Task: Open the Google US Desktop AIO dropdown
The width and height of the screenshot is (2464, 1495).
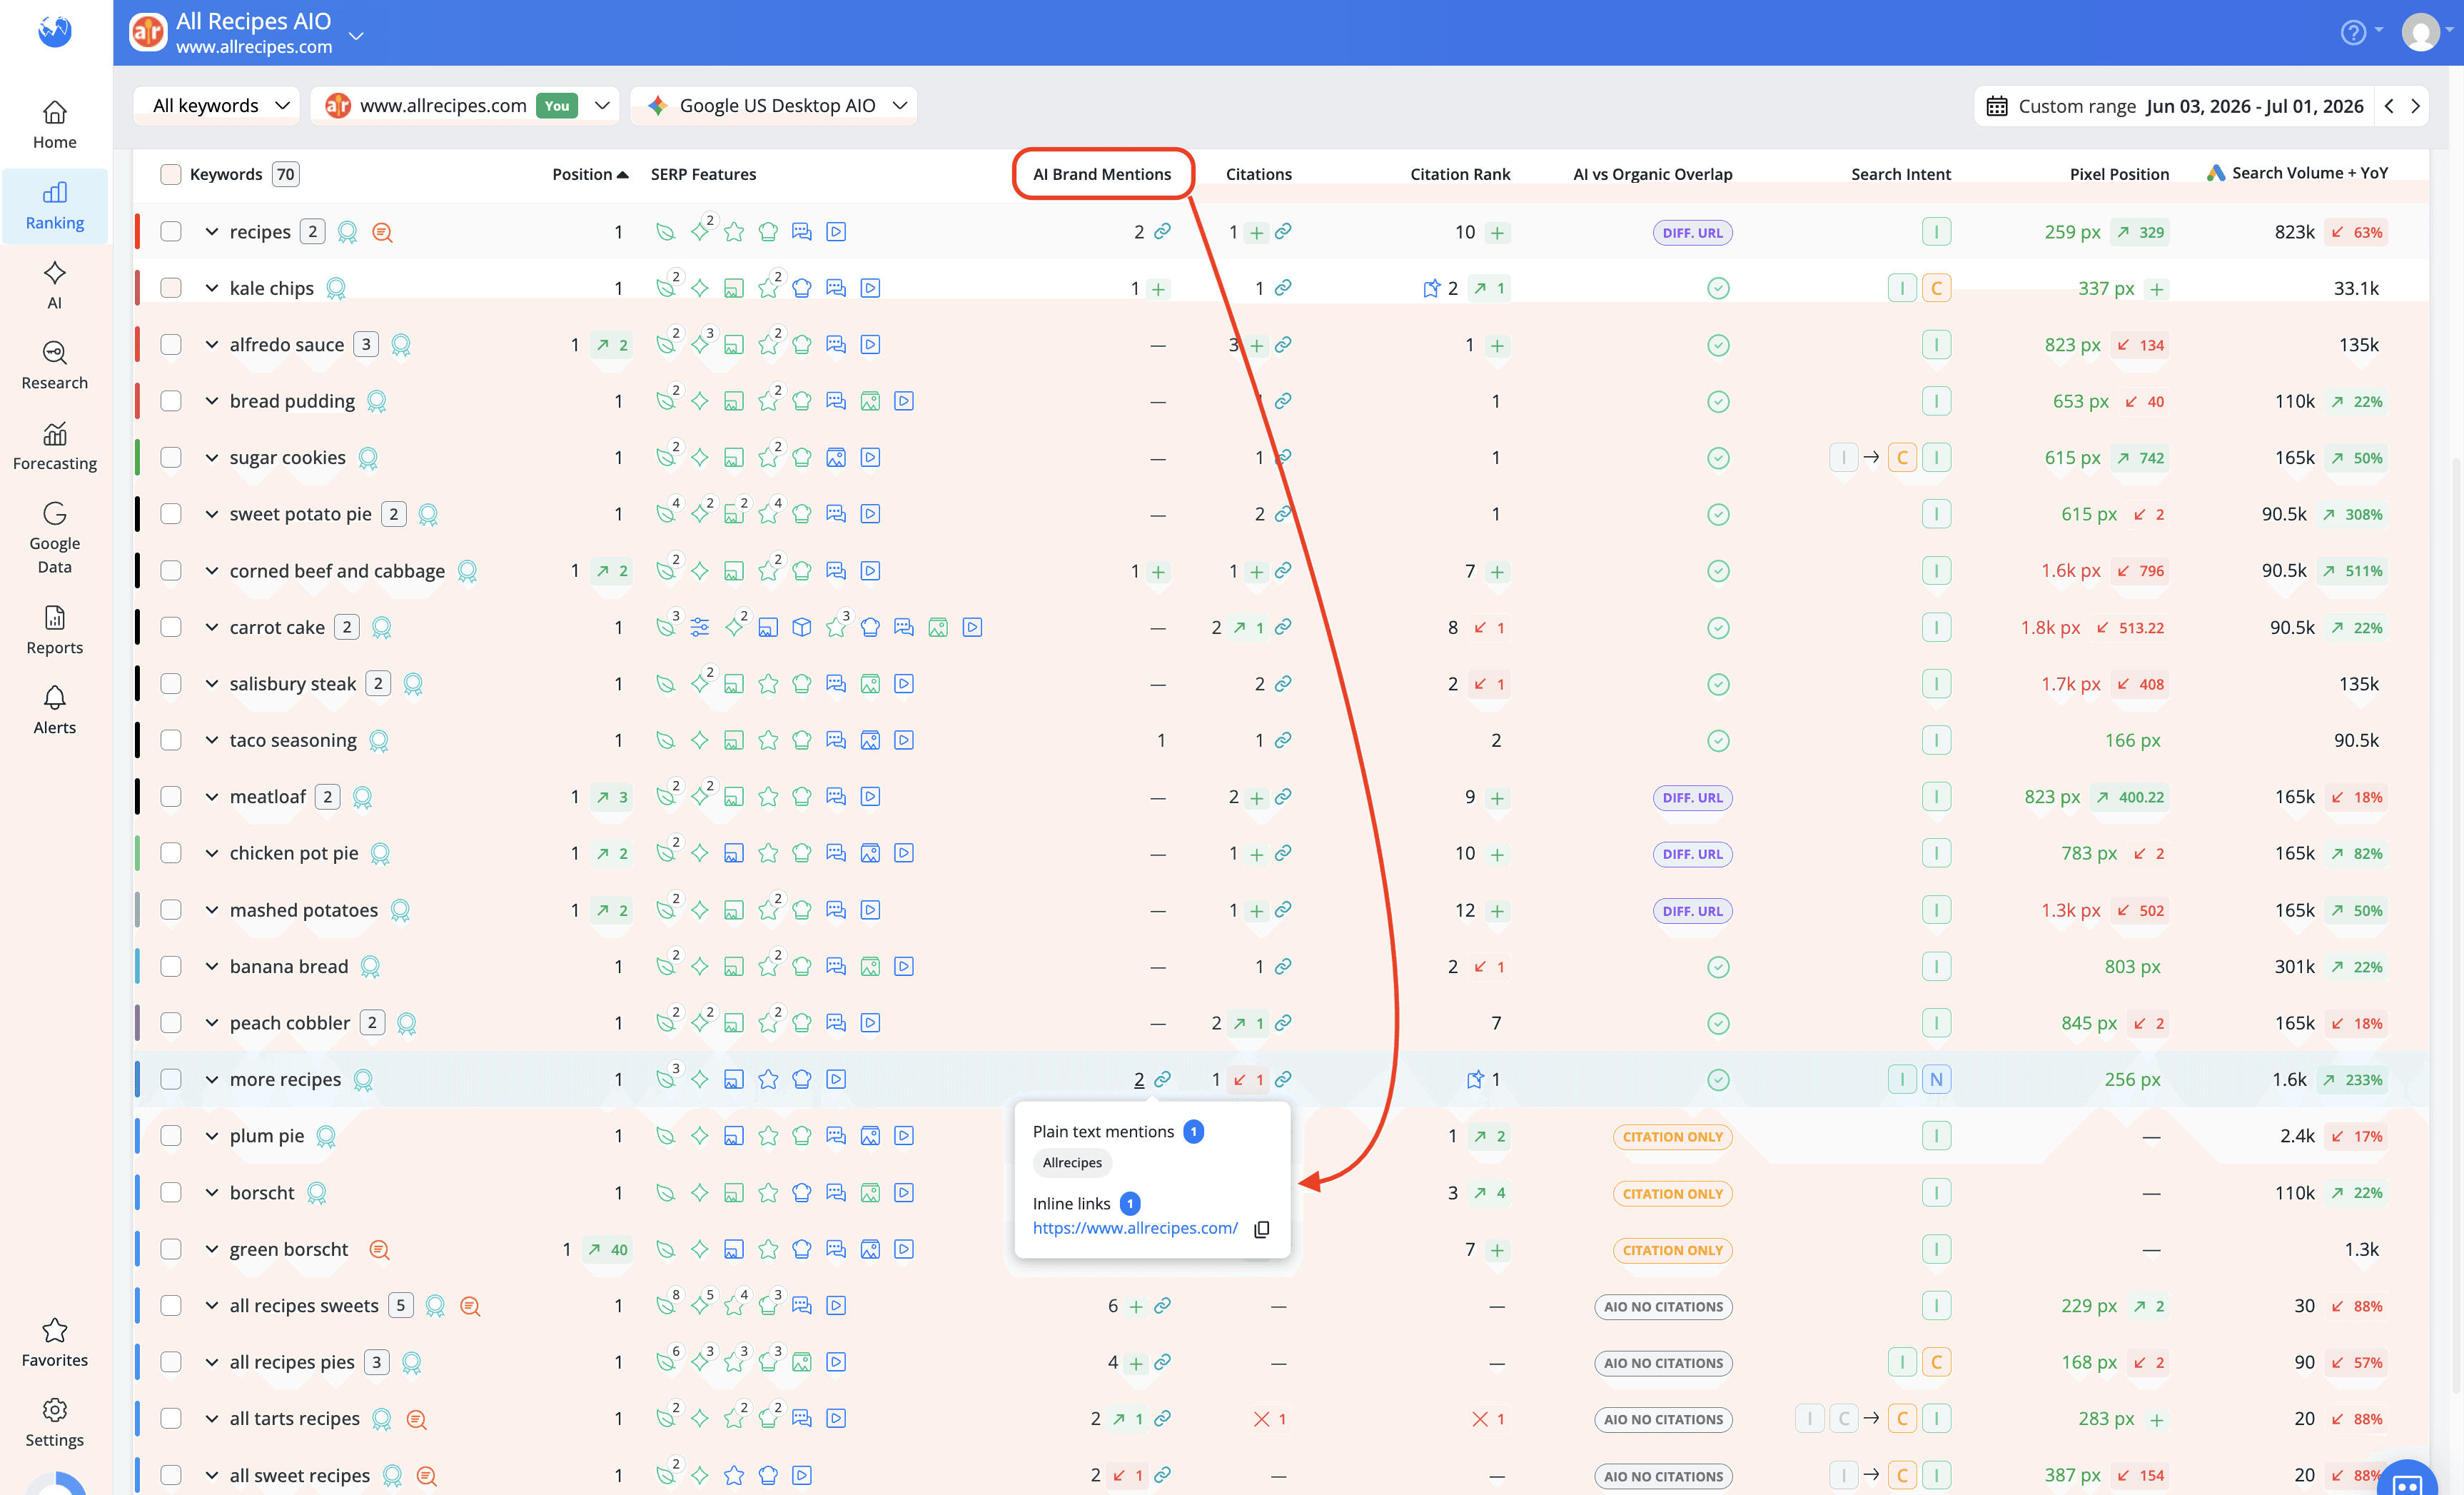Action: tap(774, 105)
